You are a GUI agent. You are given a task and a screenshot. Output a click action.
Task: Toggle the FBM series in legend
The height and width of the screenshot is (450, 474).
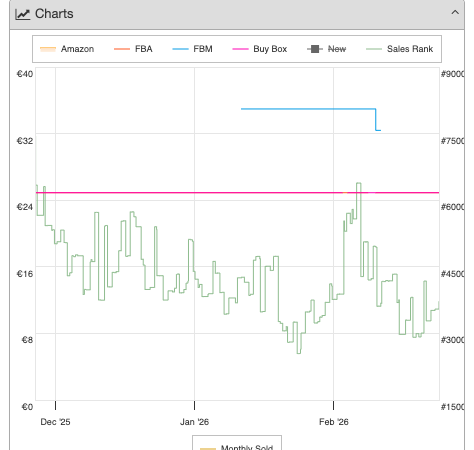pyautogui.click(x=192, y=49)
